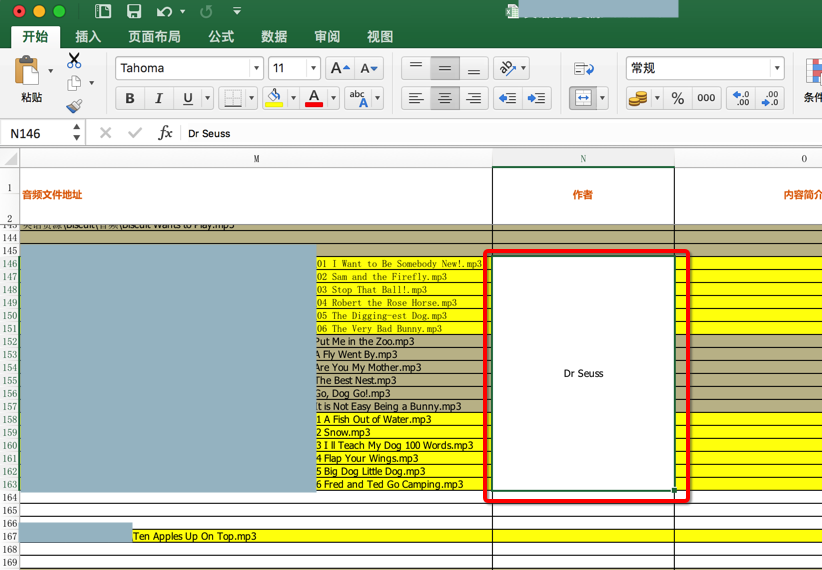This screenshot has width=822, height=570.
Task: Decrease indent icon
Action: [x=507, y=98]
